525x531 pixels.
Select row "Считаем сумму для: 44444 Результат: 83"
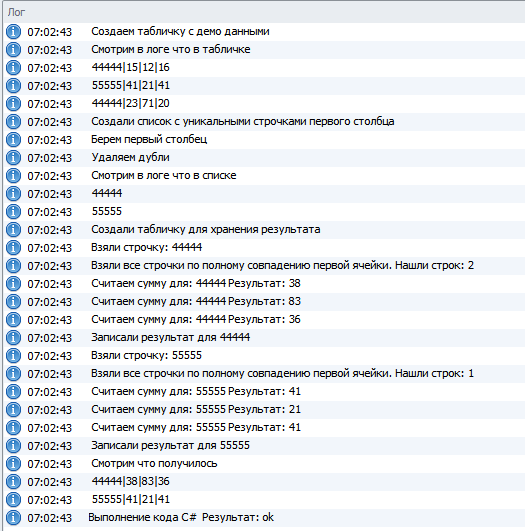264,302
